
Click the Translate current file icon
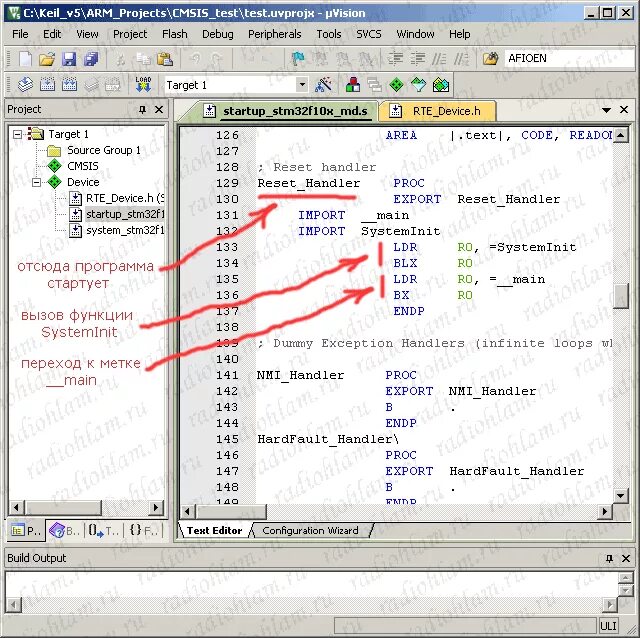[25, 85]
